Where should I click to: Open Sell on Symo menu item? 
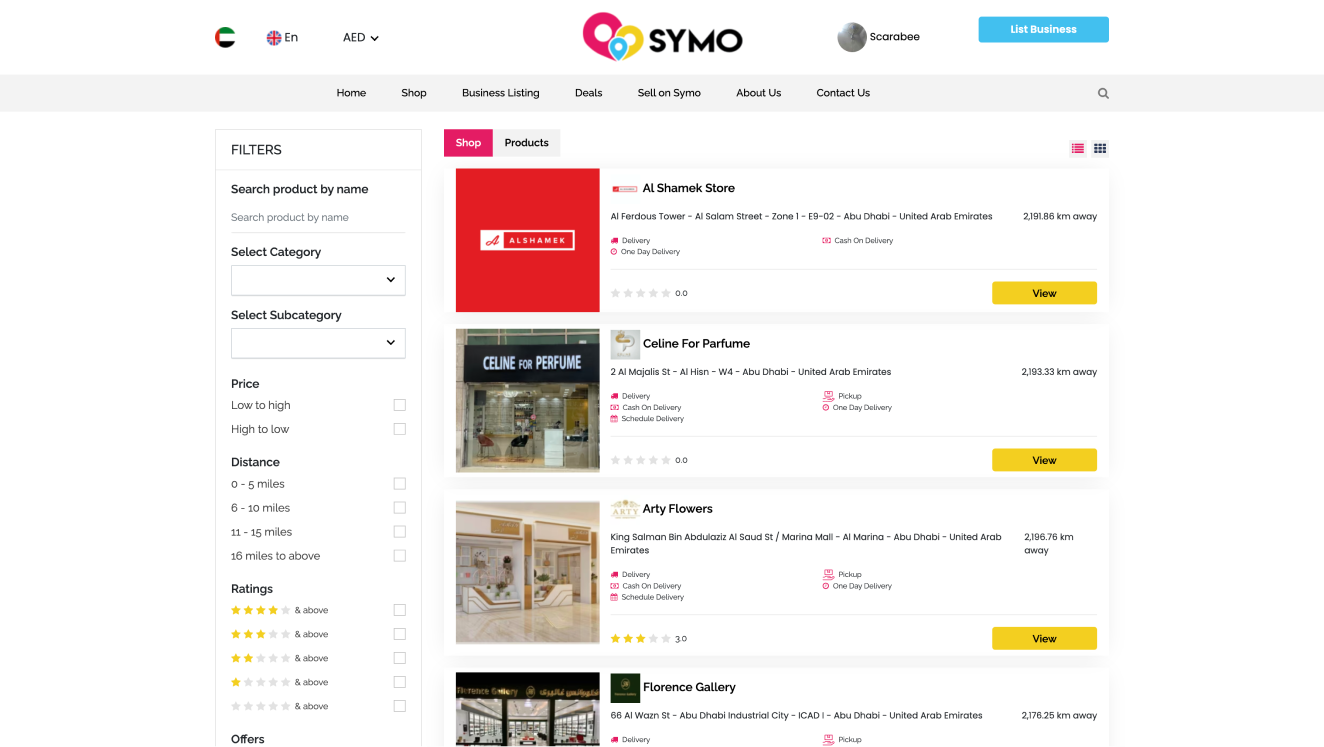click(x=669, y=93)
